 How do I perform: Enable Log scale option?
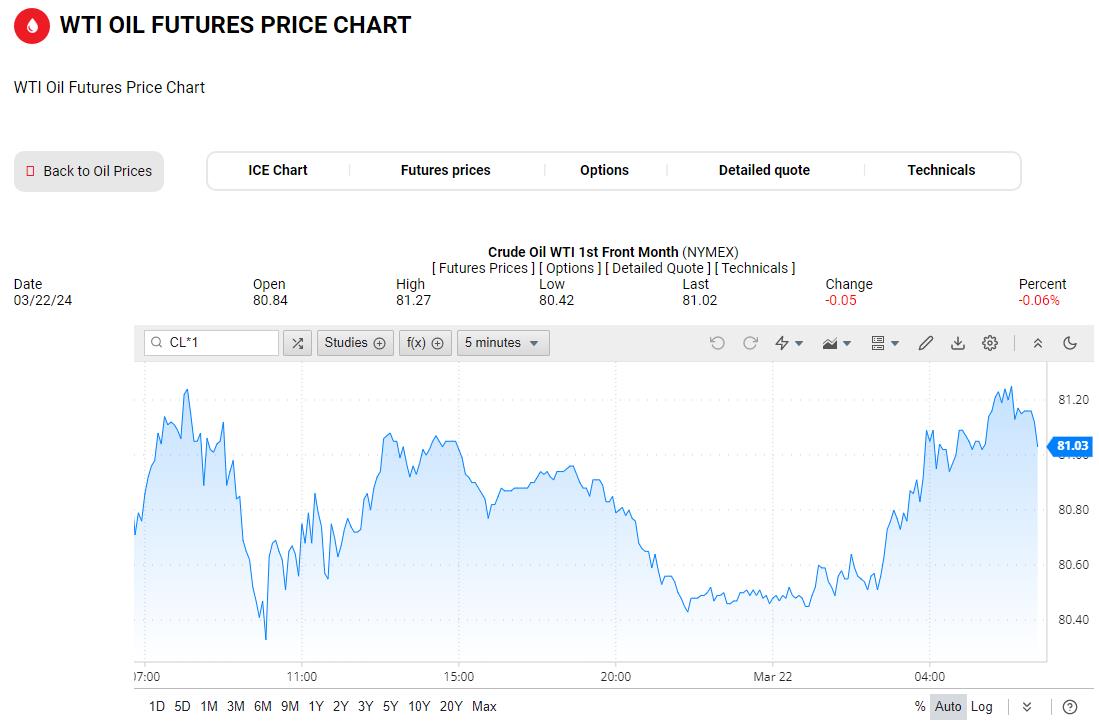click(981, 707)
